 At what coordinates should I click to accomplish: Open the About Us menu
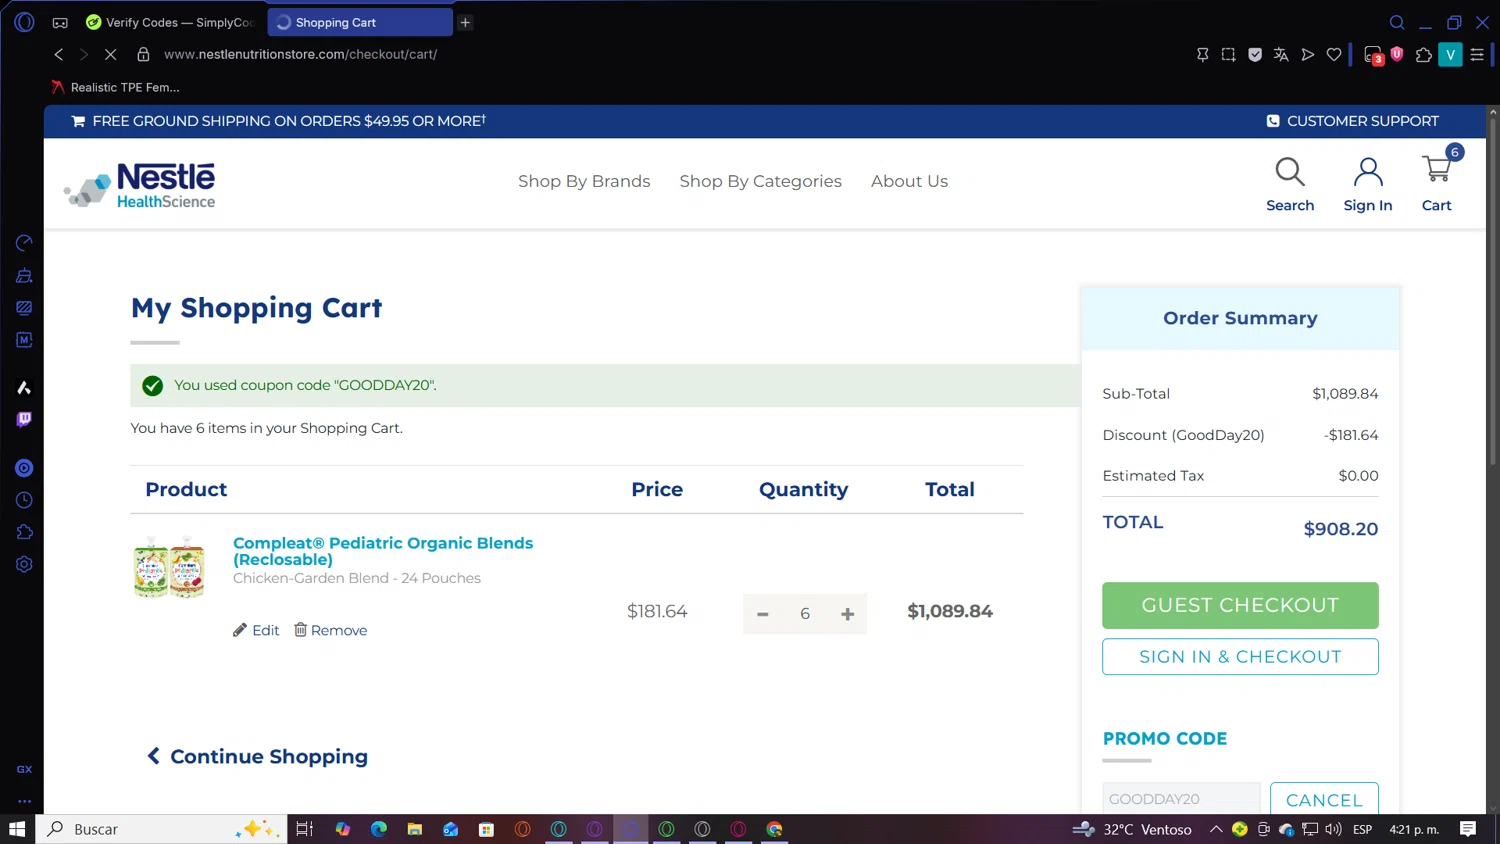tap(909, 181)
